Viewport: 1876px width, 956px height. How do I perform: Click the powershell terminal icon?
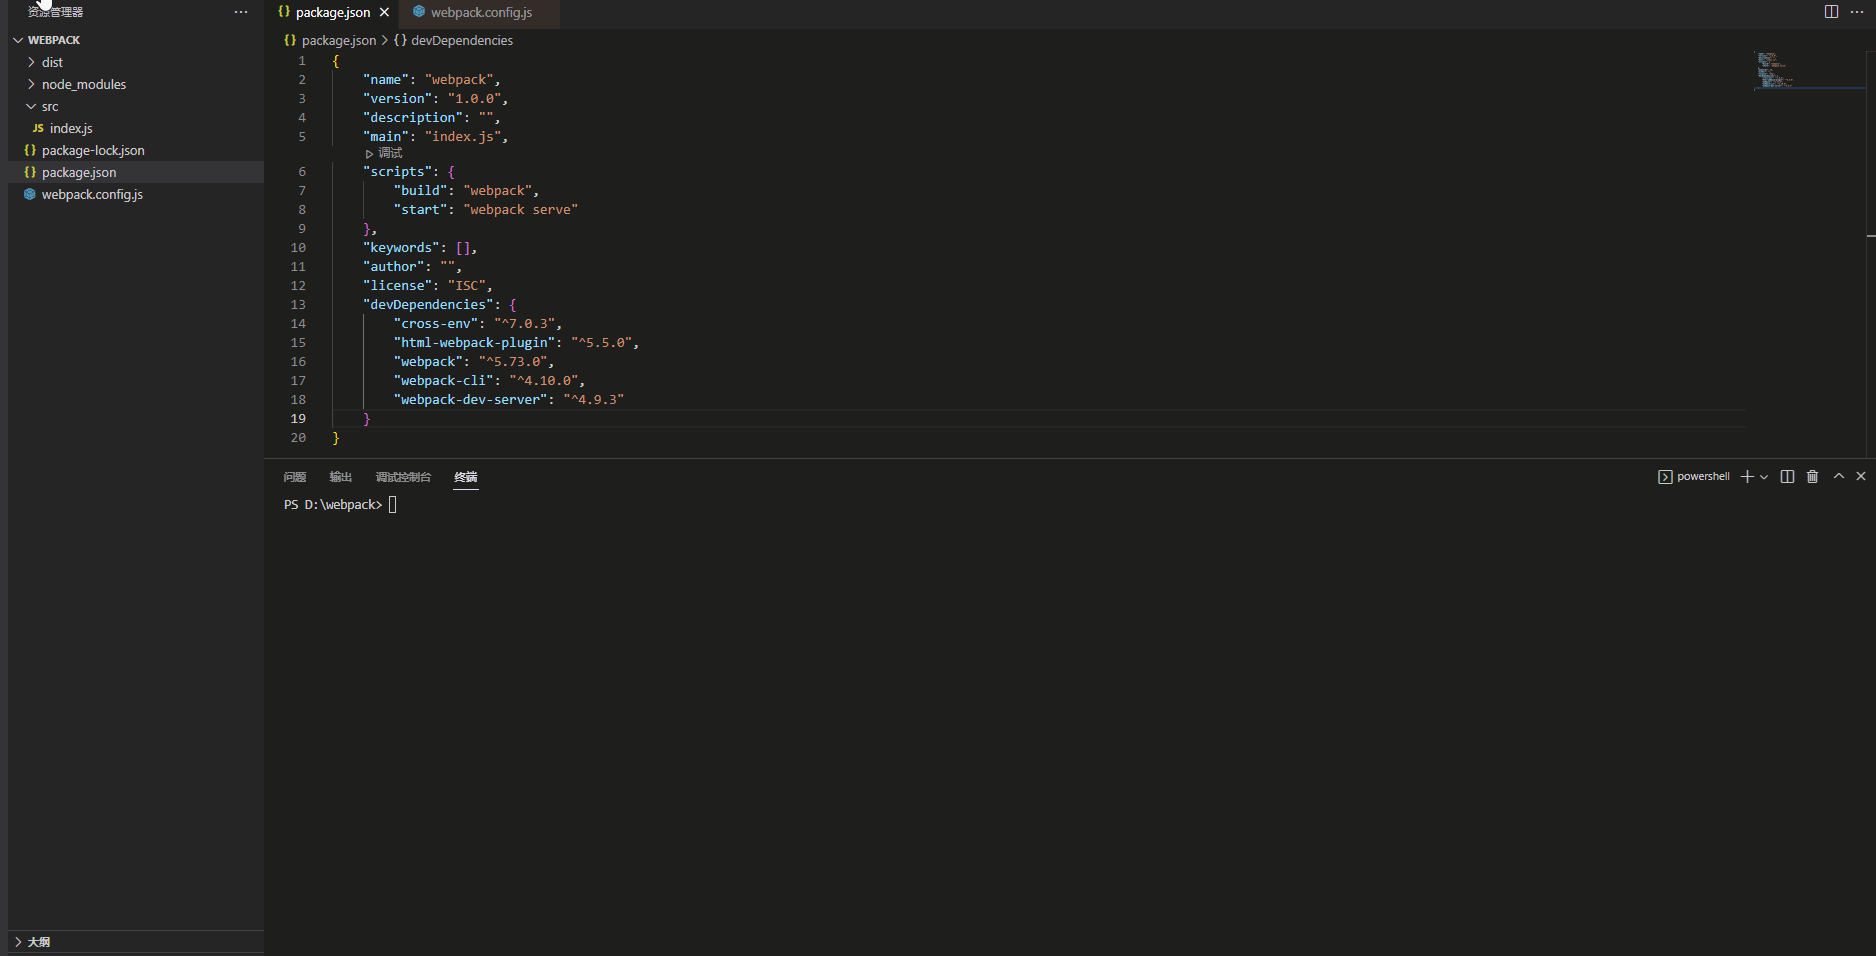[x=1665, y=477]
